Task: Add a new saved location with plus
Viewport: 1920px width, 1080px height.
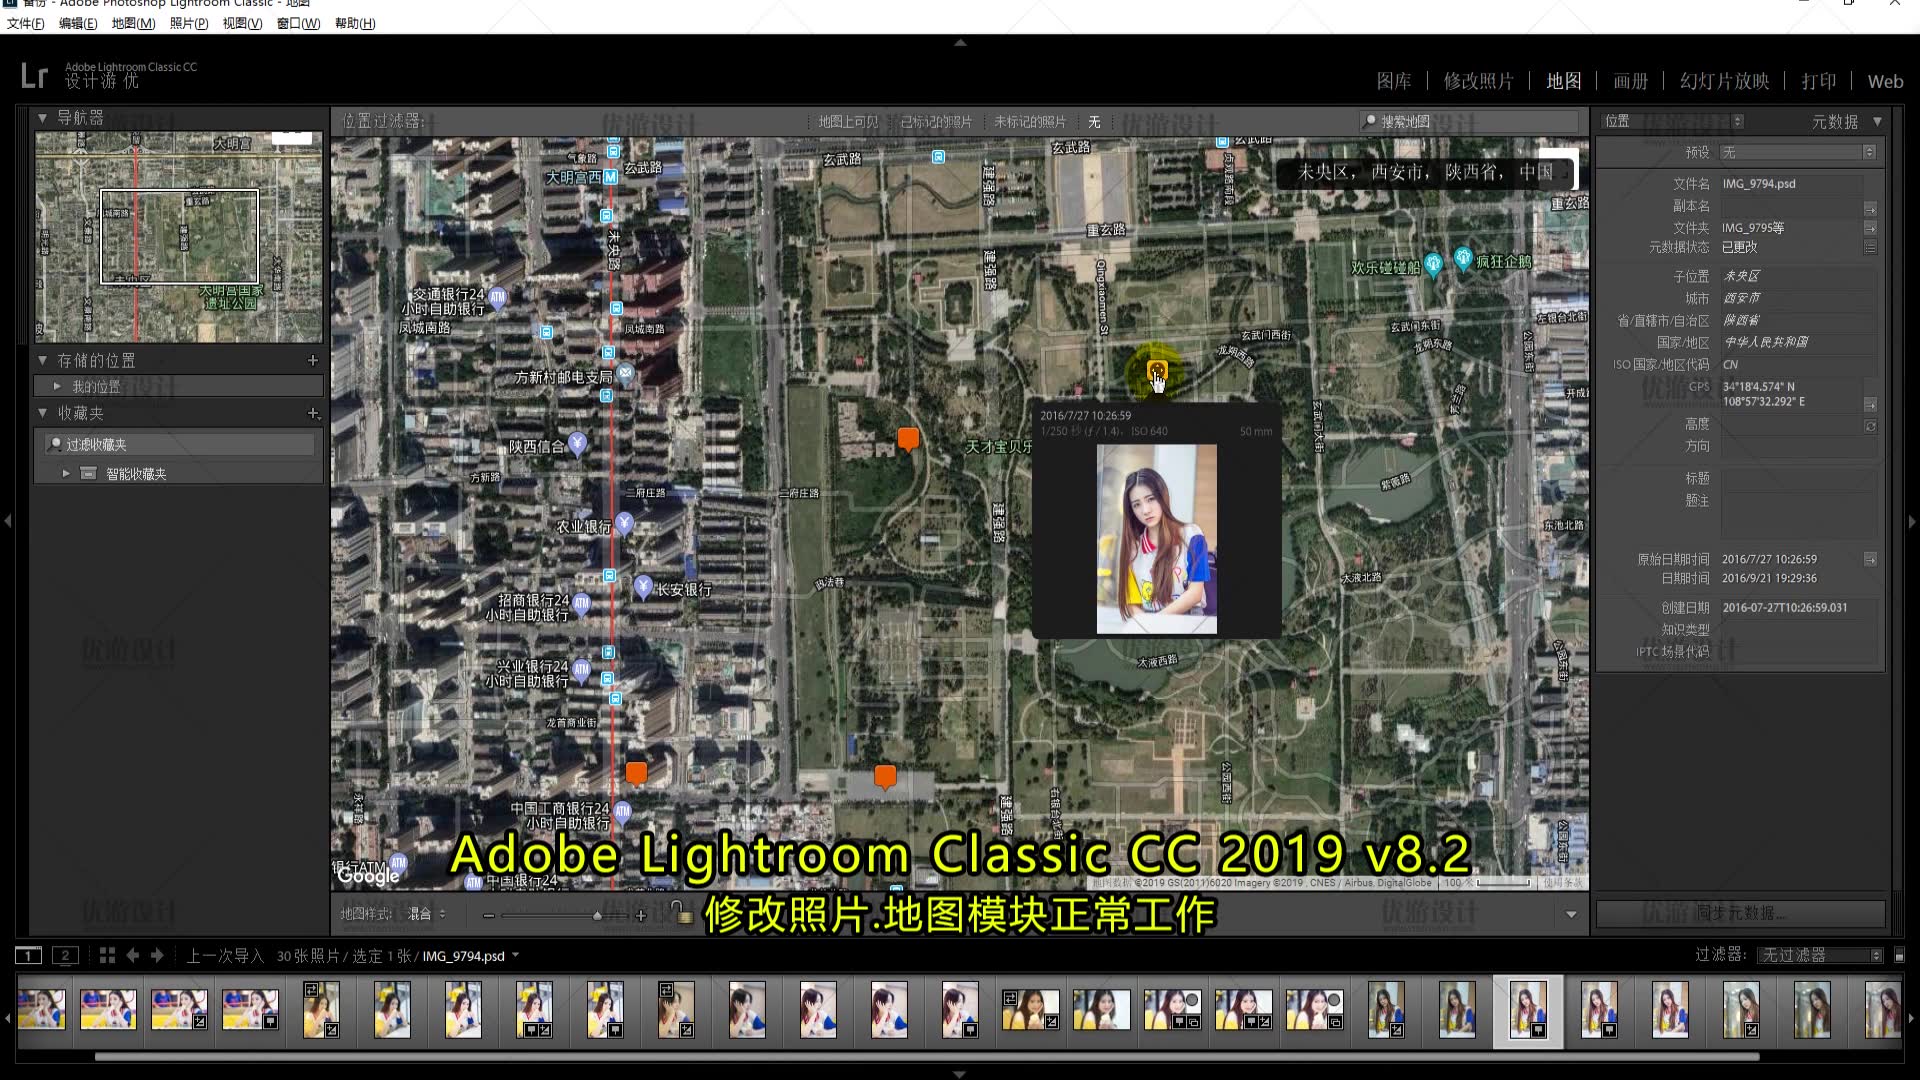Action: 313,360
